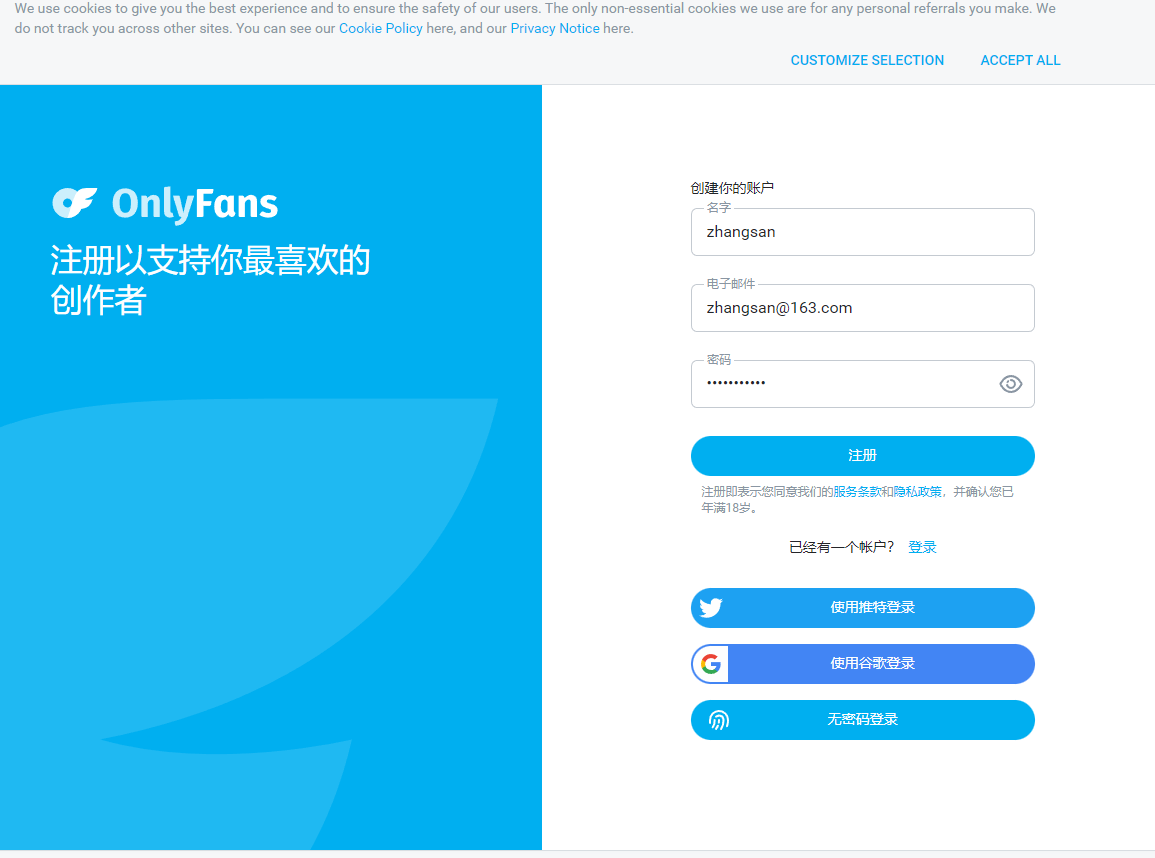Click the 密码 password input field
Image resolution: width=1155 pixels, height=858 pixels.
863,384
